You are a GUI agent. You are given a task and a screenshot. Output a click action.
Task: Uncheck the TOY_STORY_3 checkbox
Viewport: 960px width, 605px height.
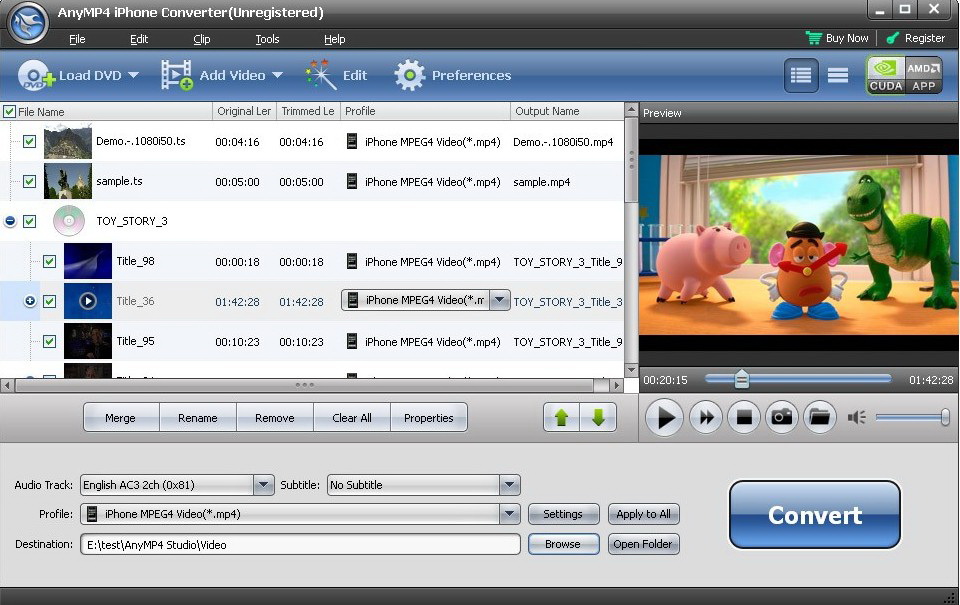tap(29, 221)
